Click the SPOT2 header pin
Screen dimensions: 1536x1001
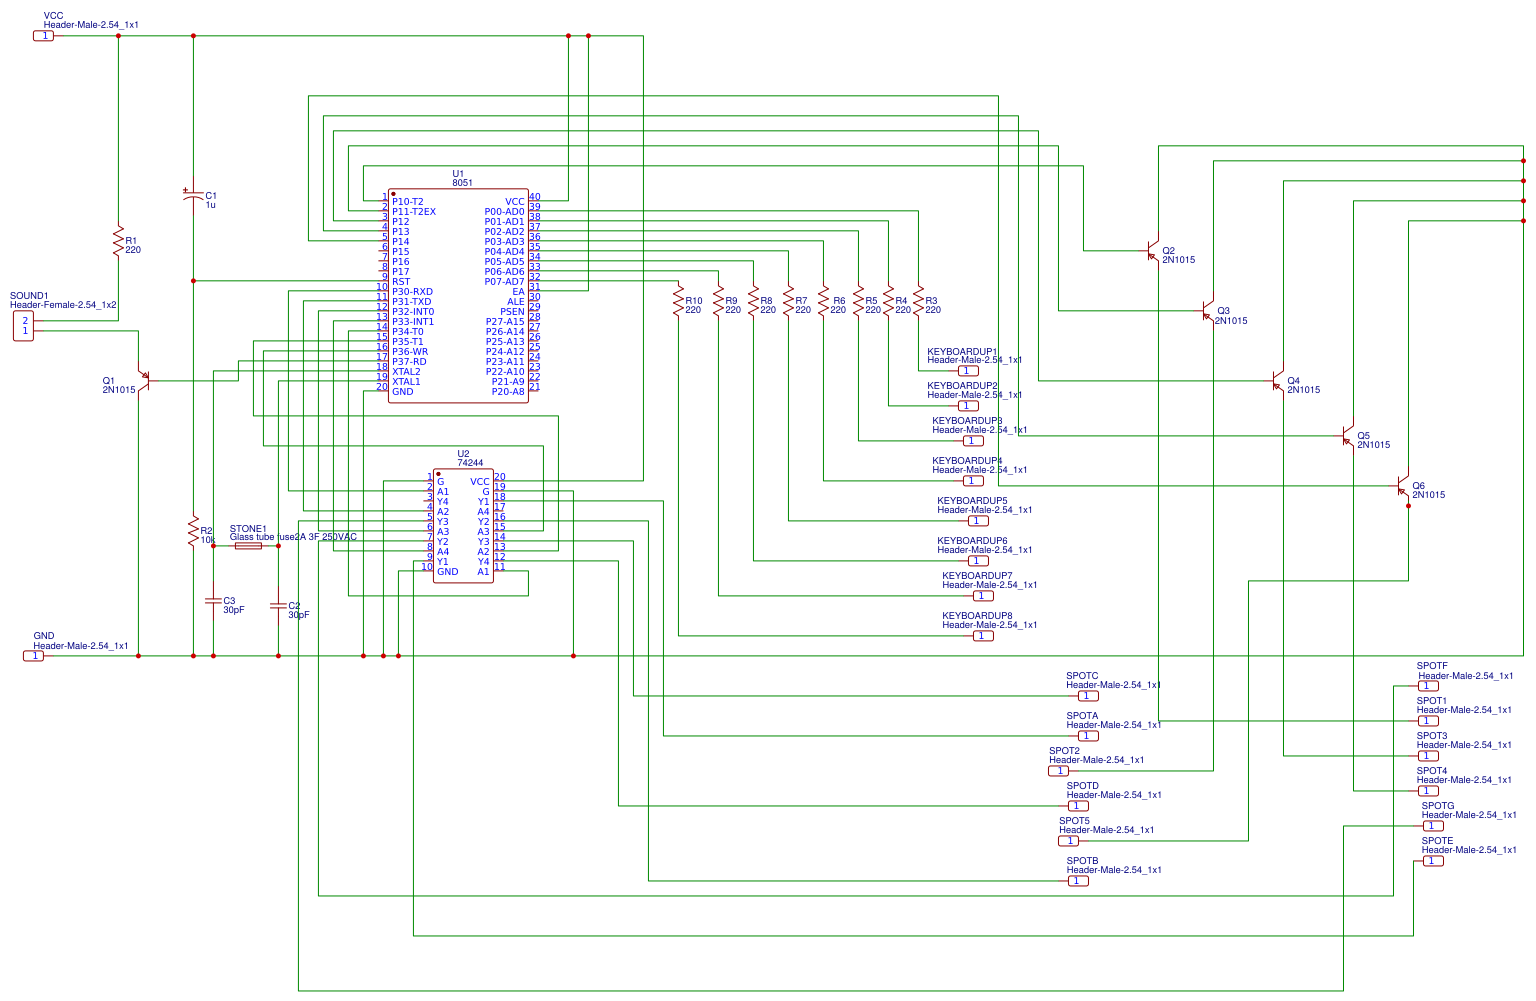click(1058, 771)
